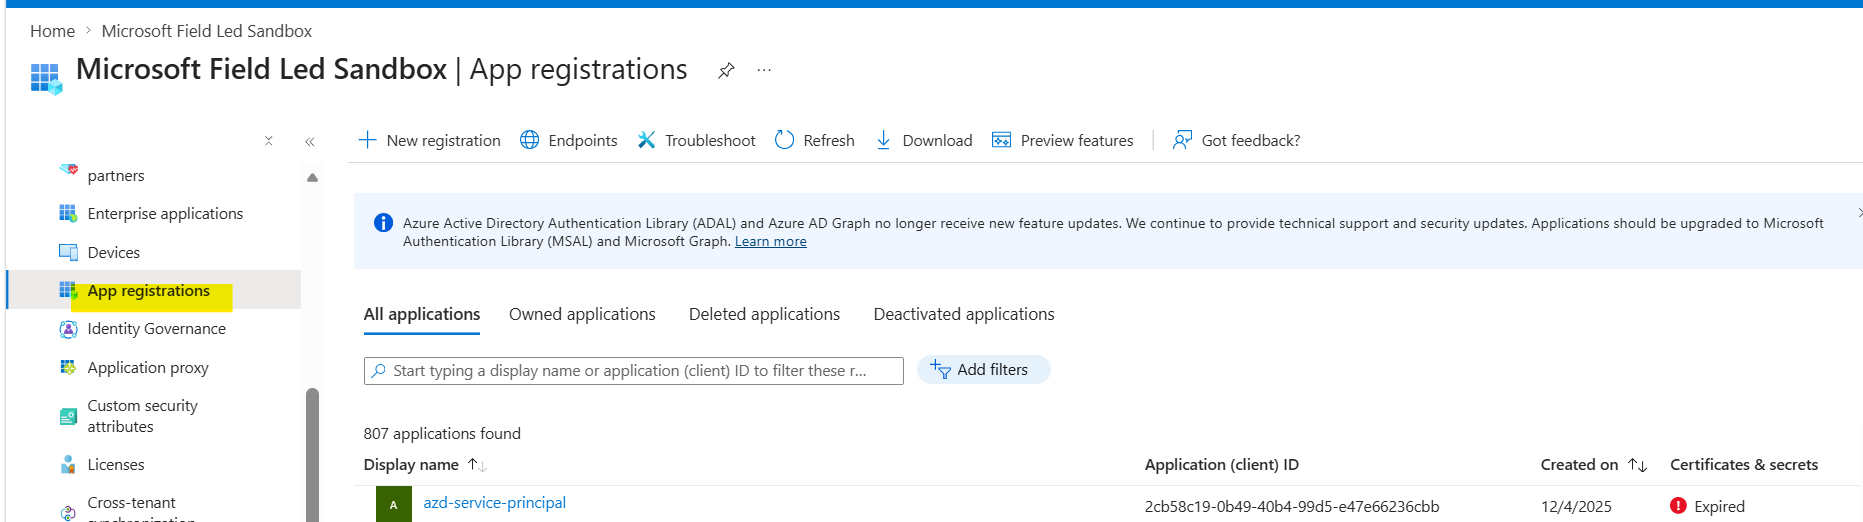This screenshot has width=1863, height=522.
Task: Open Custom security attributes in sidebar
Action: 142,416
